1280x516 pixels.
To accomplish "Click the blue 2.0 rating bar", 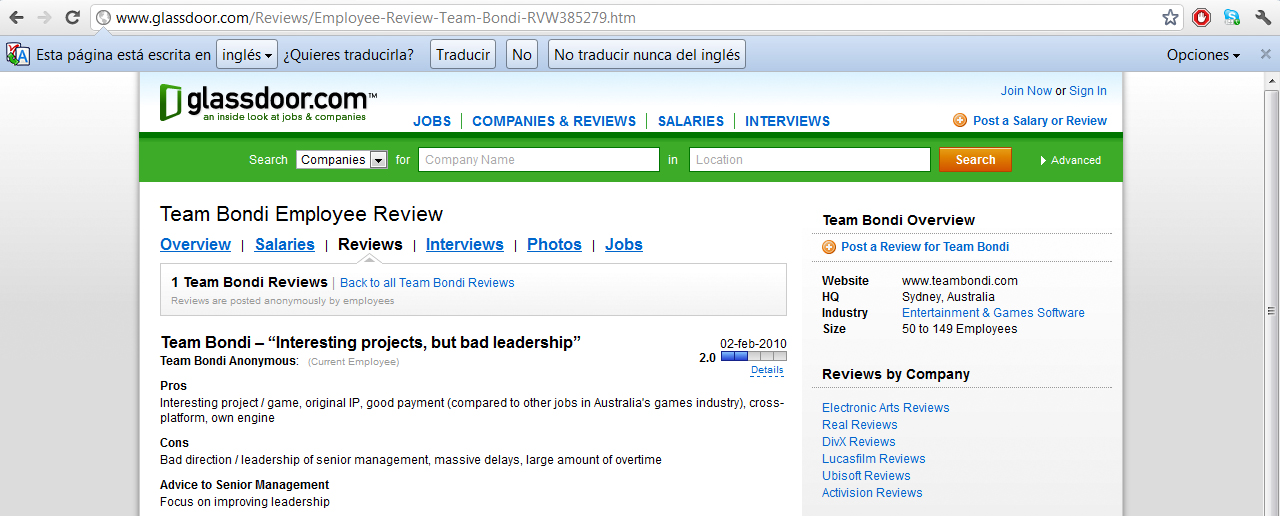I will [753, 356].
